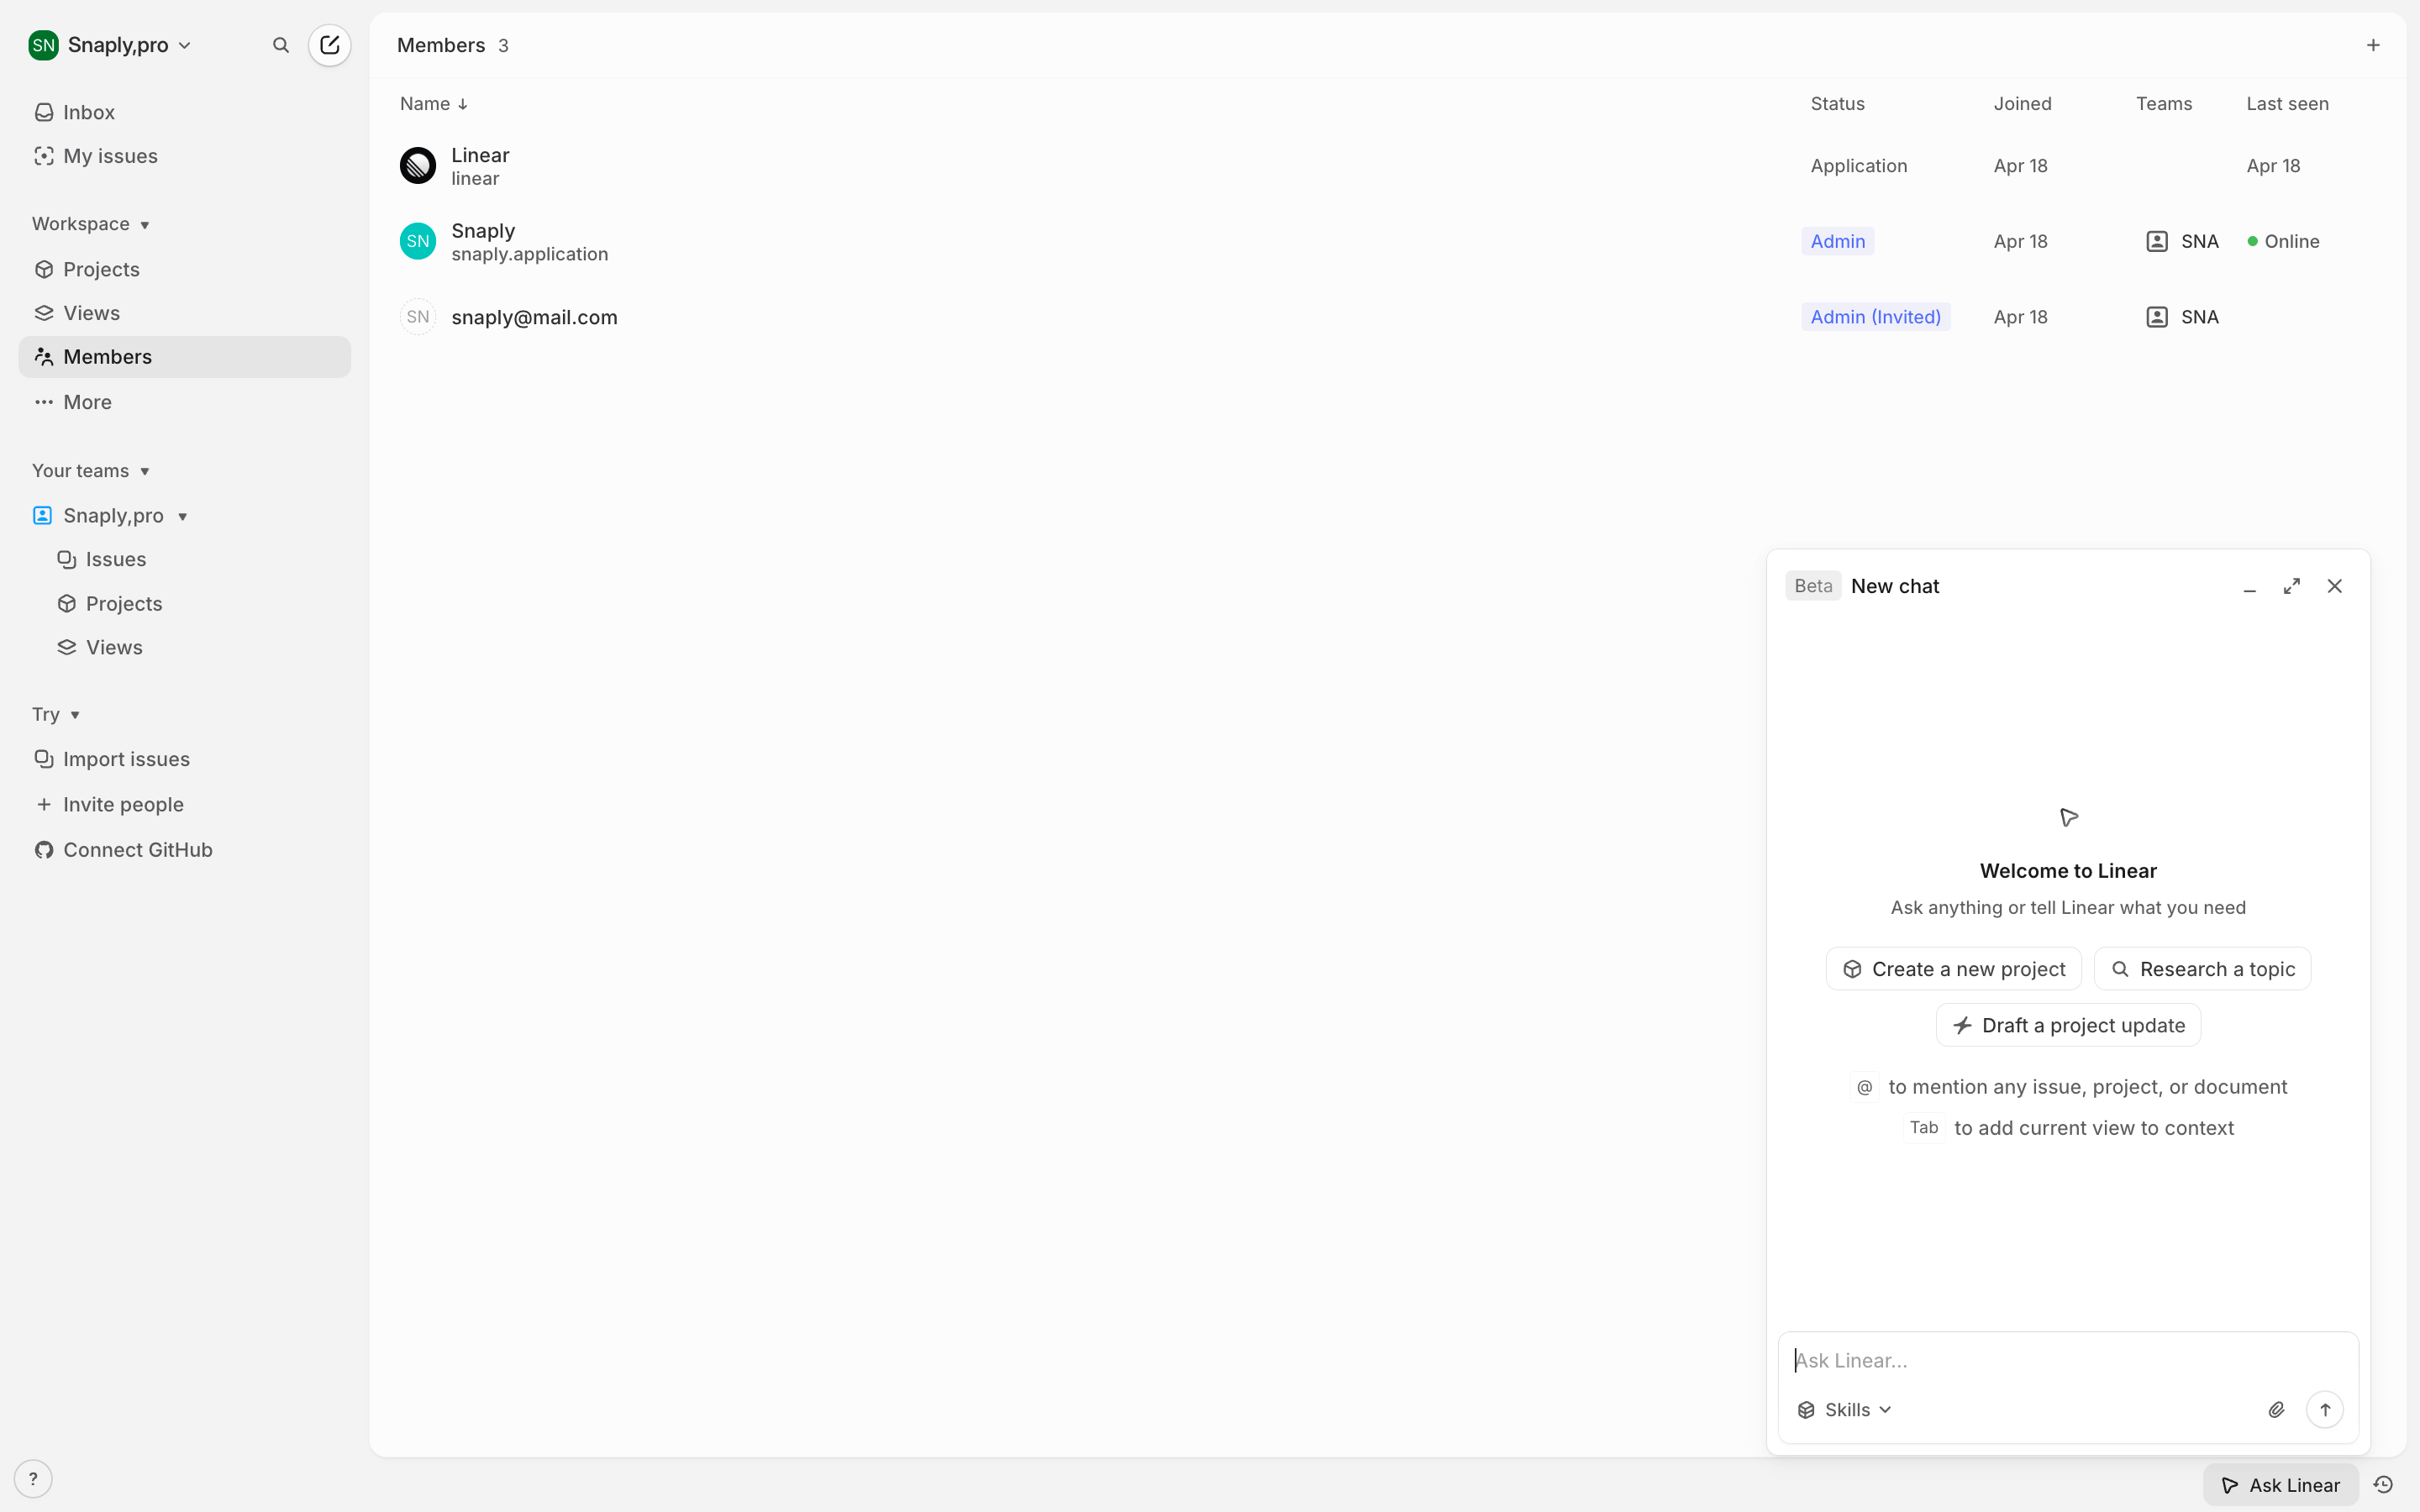Open the Snaply,pro workspace menu
The image size is (2420, 1512).
pyautogui.click(x=110, y=45)
